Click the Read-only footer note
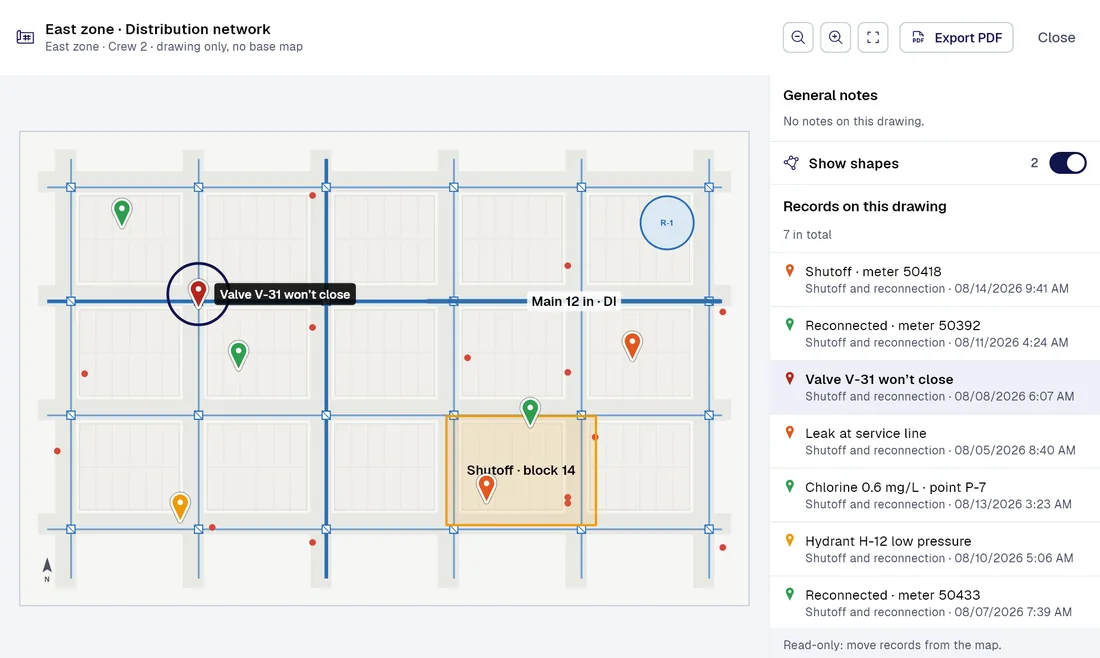Viewport: 1100px width, 658px height. coord(892,645)
